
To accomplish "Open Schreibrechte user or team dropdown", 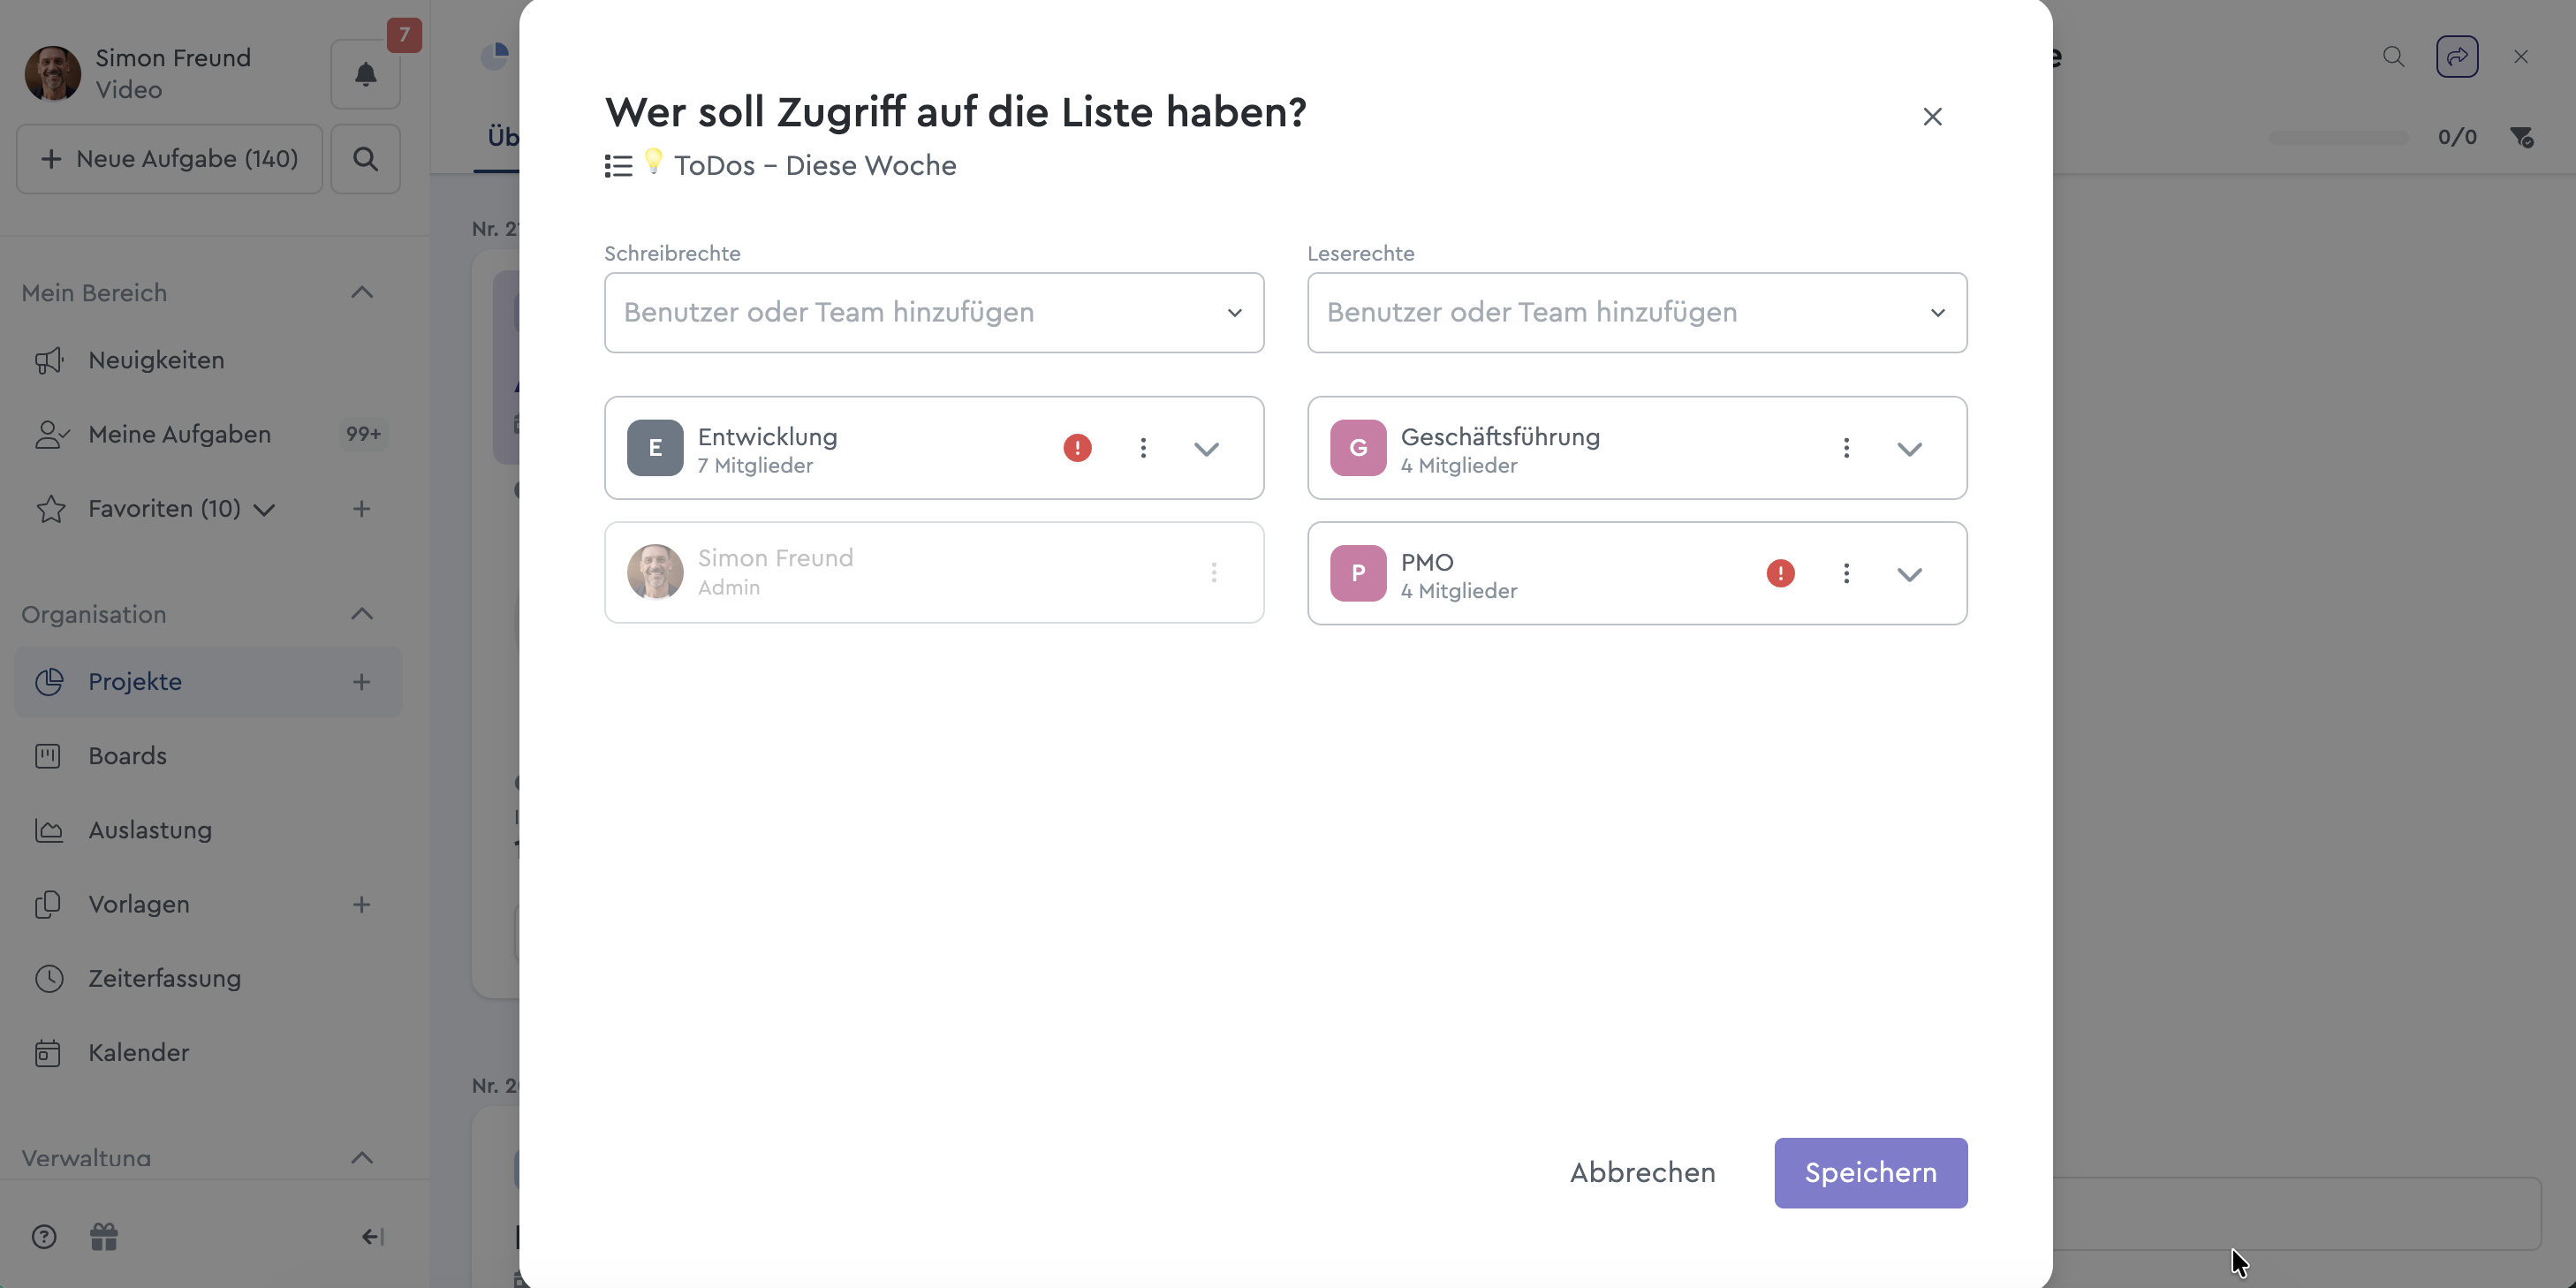I will [x=933, y=312].
